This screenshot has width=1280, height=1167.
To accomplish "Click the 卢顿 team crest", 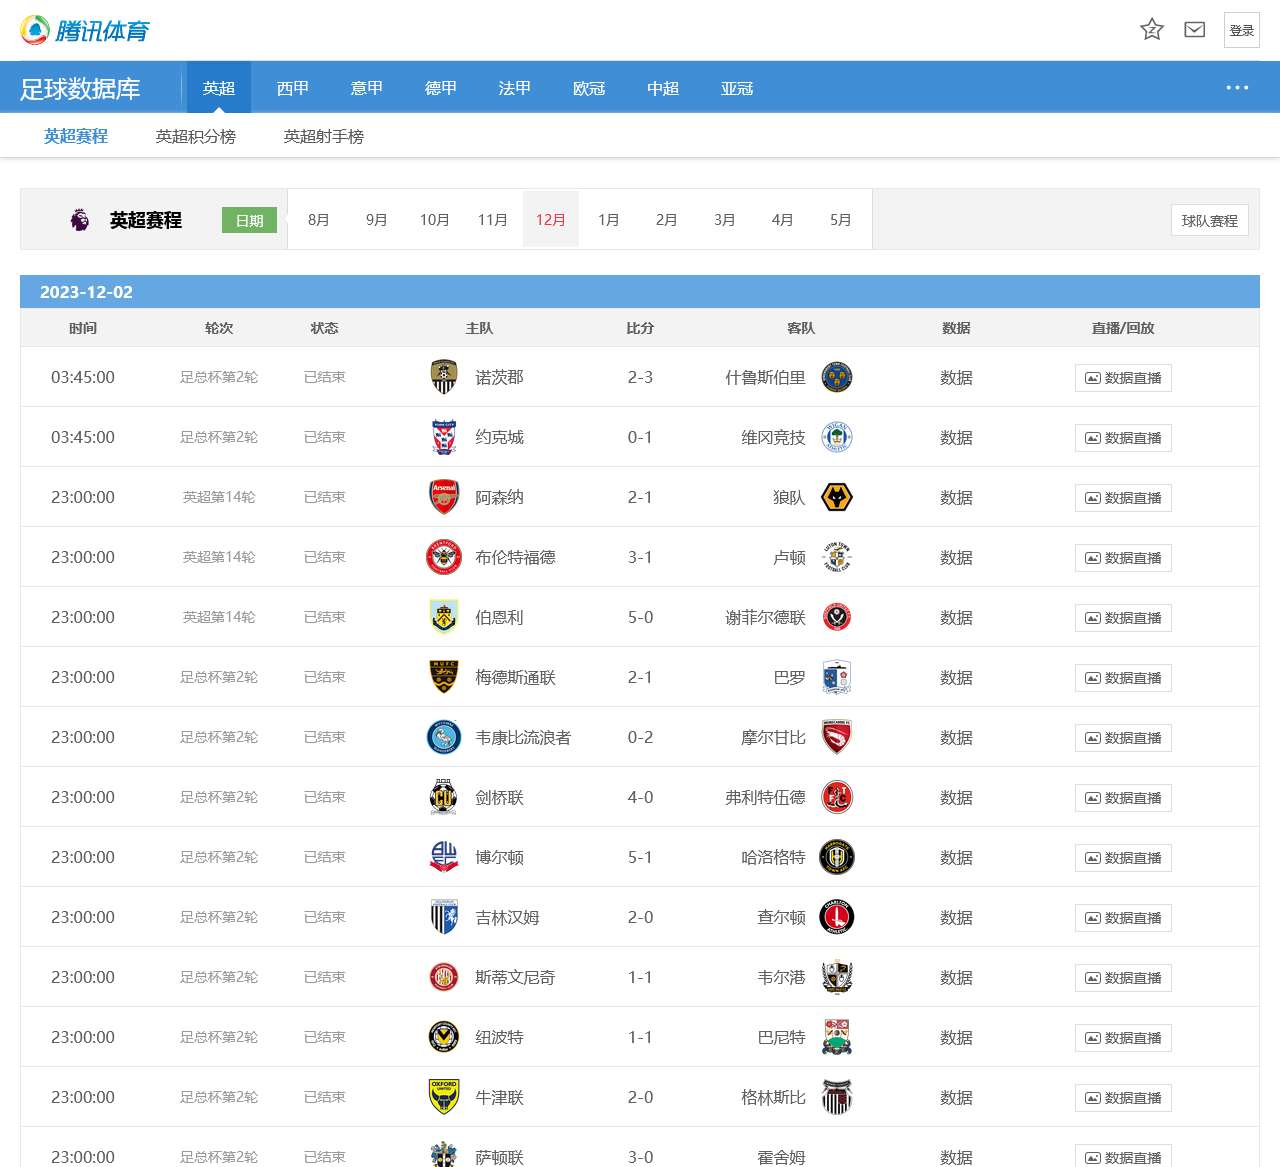I will point(837,557).
